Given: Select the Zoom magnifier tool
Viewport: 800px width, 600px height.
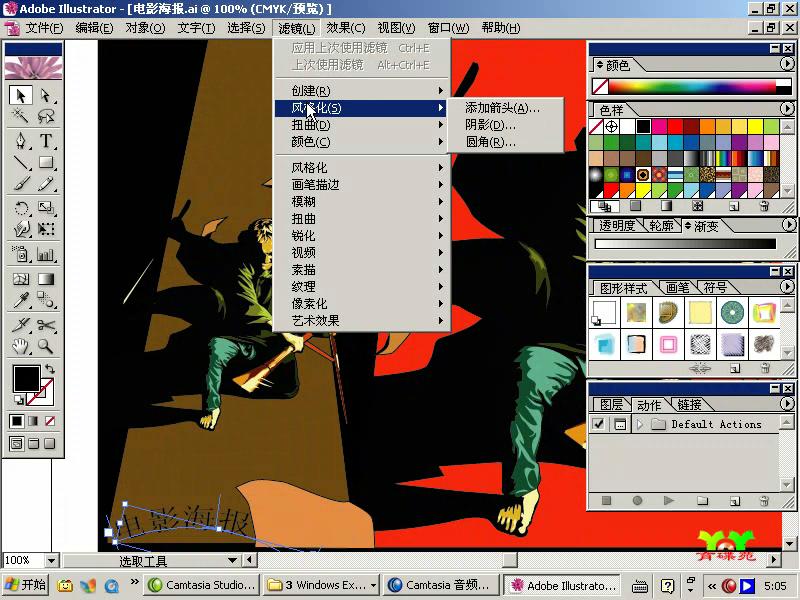Looking at the screenshot, I should pyautogui.click(x=46, y=346).
